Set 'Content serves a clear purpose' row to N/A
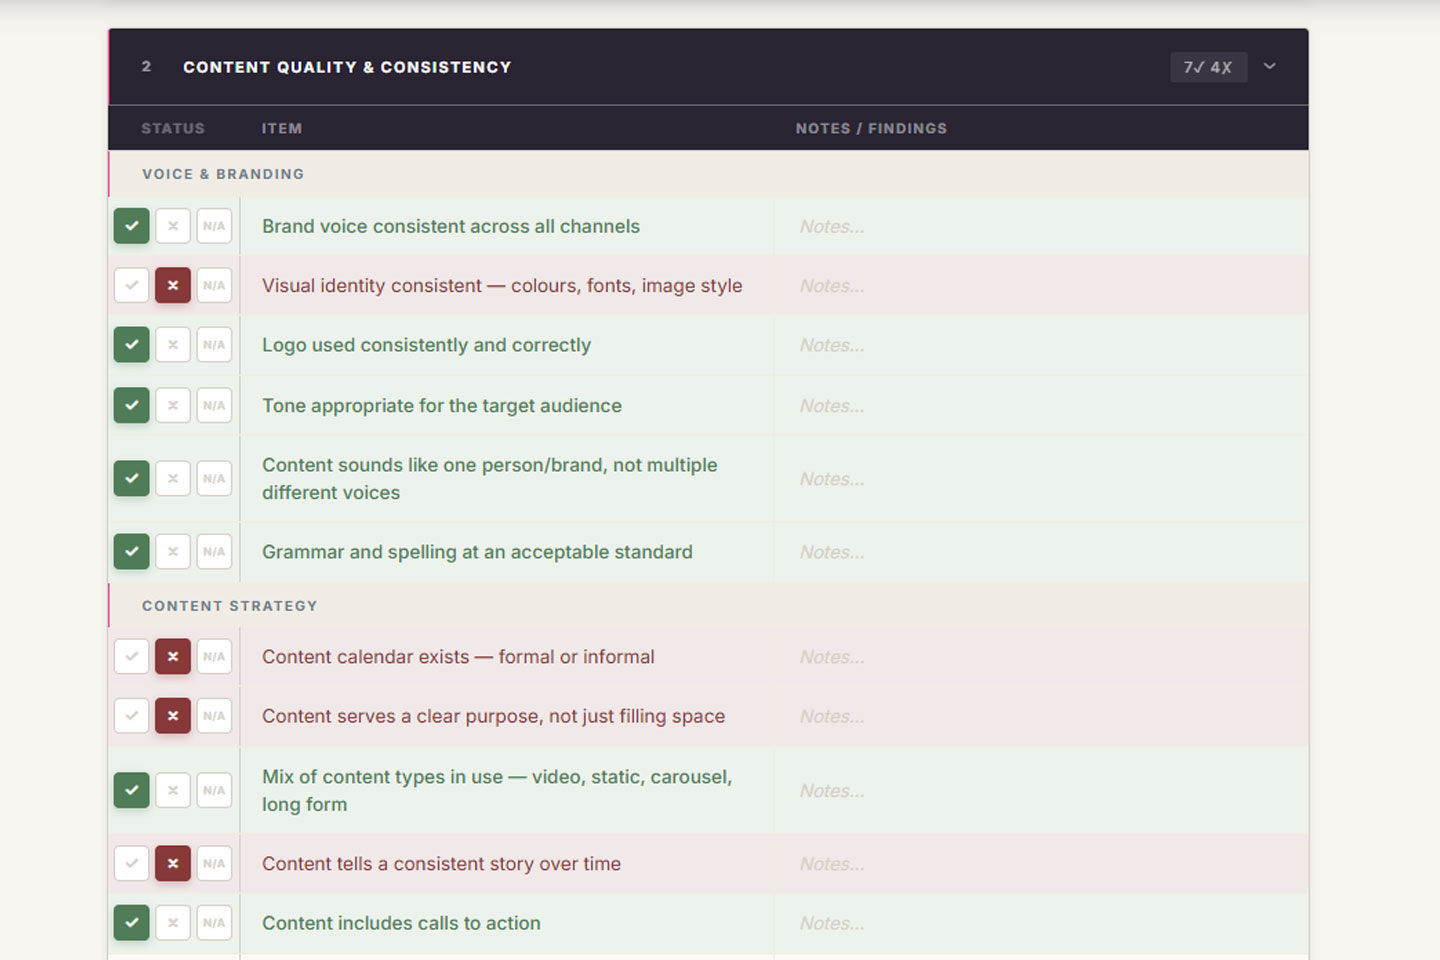The width and height of the screenshot is (1440, 960). tap(214, 716)
